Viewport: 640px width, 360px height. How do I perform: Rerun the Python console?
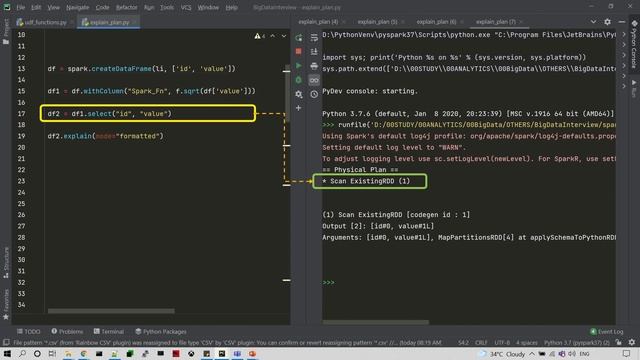(x=299, y=38)
